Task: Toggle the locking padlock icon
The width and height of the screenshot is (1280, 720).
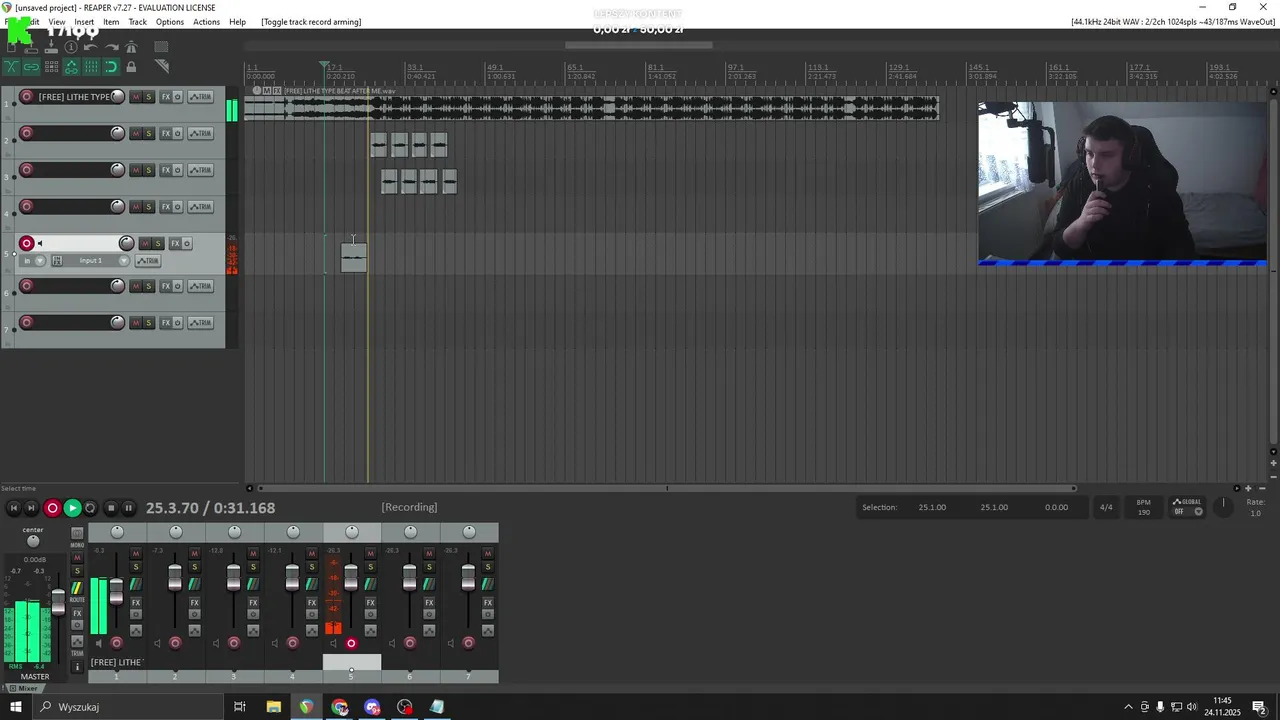Action: (131, 67)
